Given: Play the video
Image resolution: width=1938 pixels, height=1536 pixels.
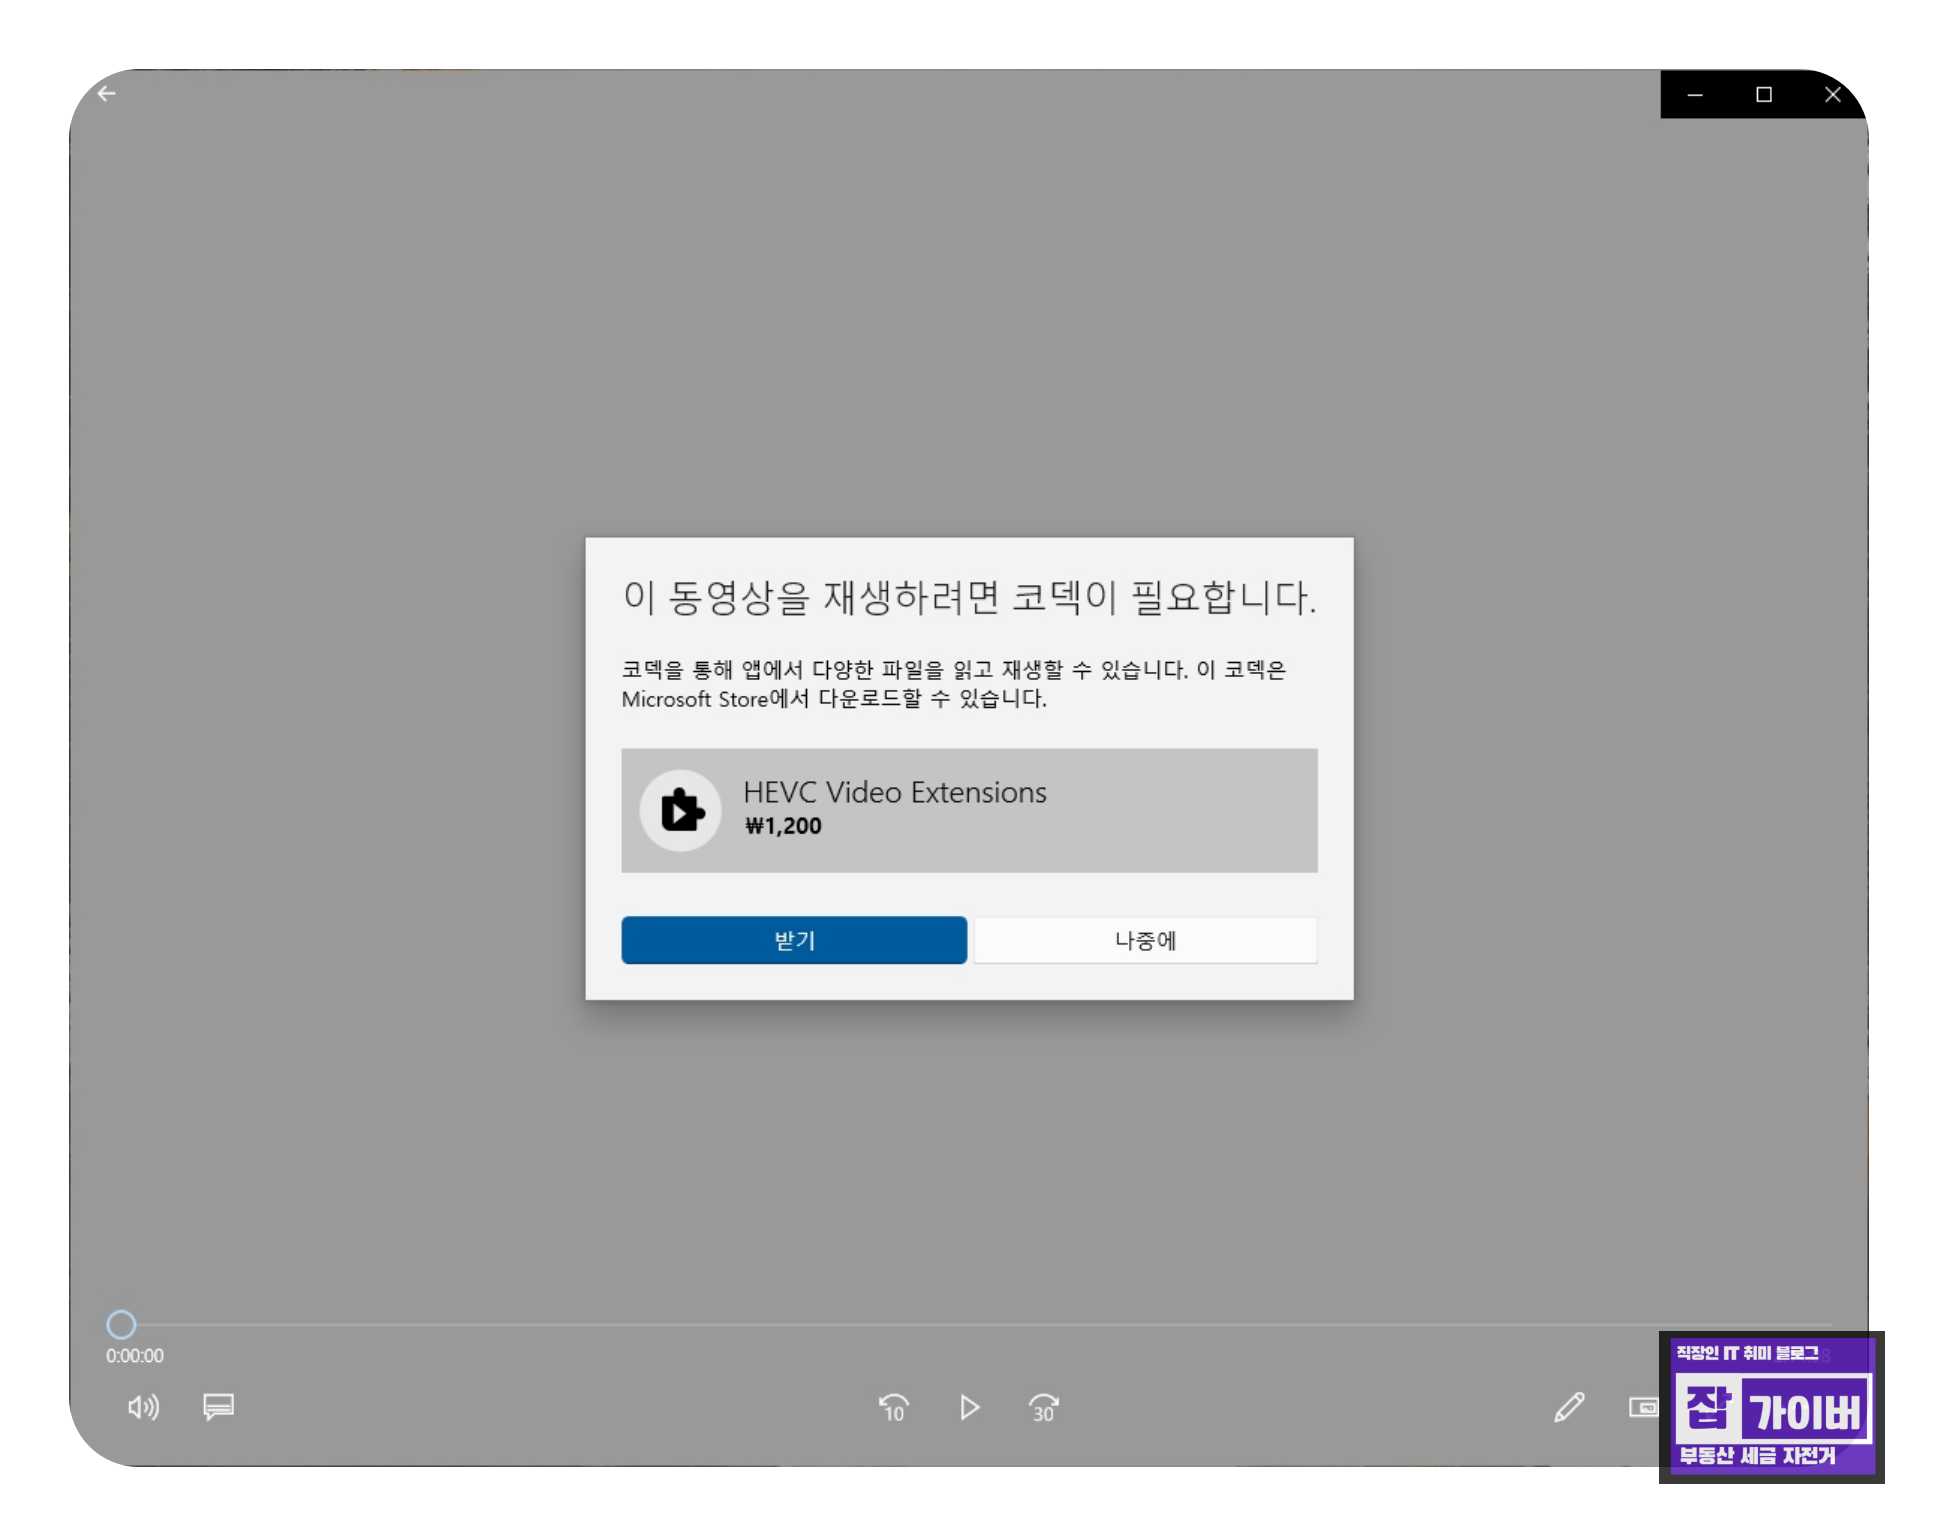Looking at the screenshot, I should click(x=968, y=1409).
